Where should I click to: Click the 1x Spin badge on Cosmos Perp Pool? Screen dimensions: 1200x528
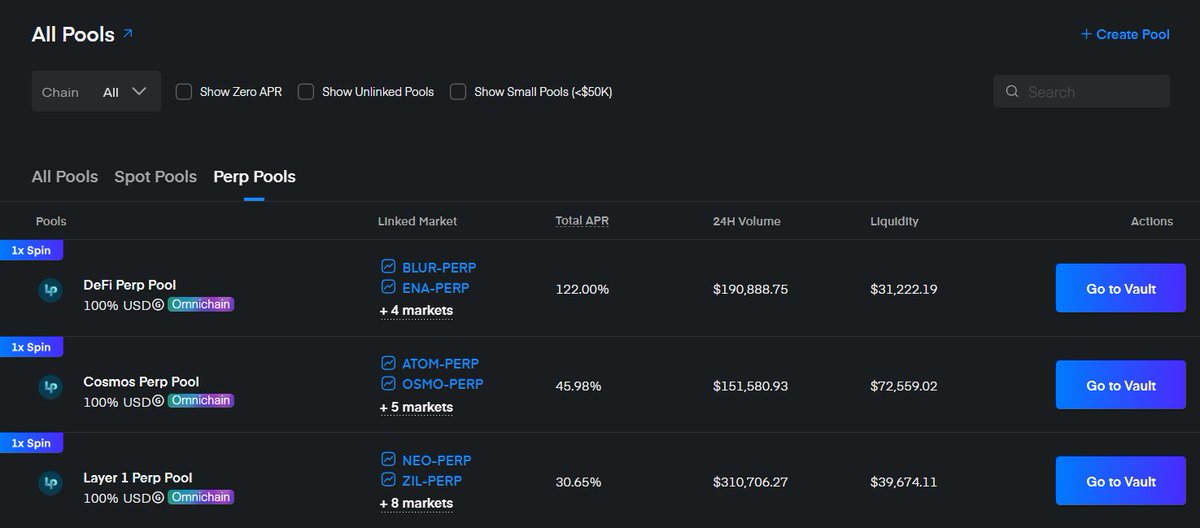coord(32,347)
